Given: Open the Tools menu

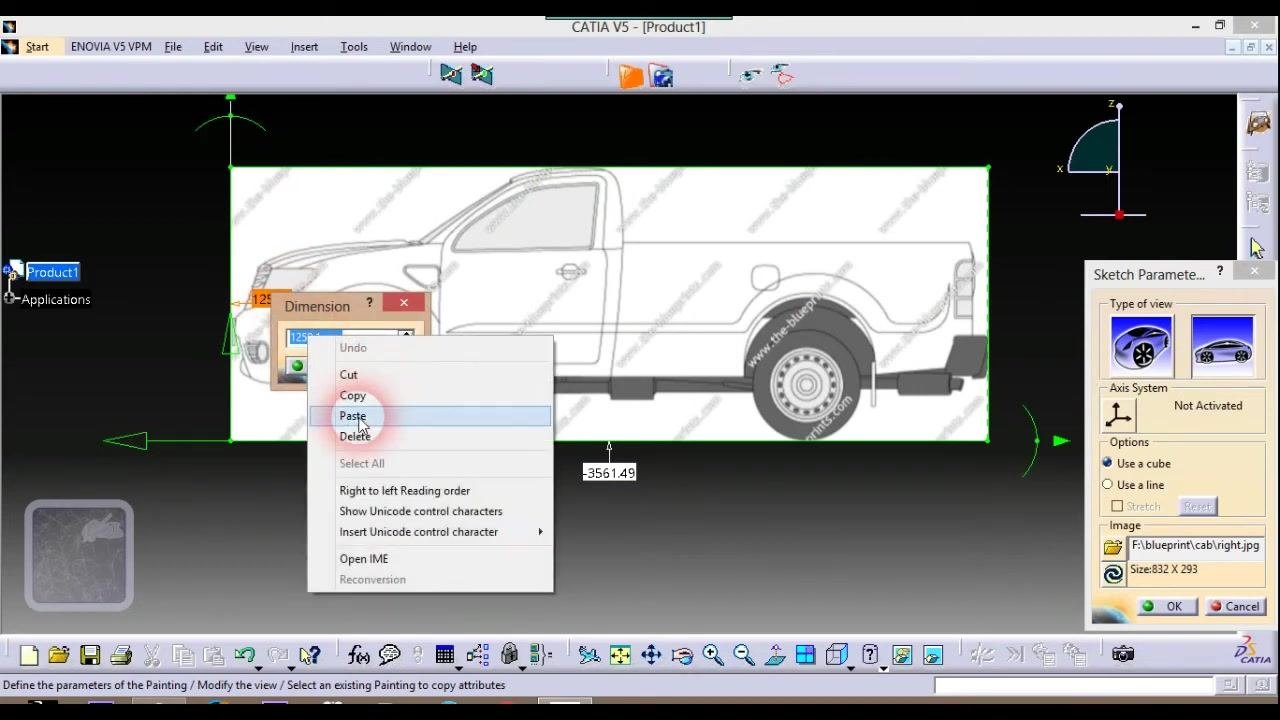Looking at the screenshot, I should point(354,47).
